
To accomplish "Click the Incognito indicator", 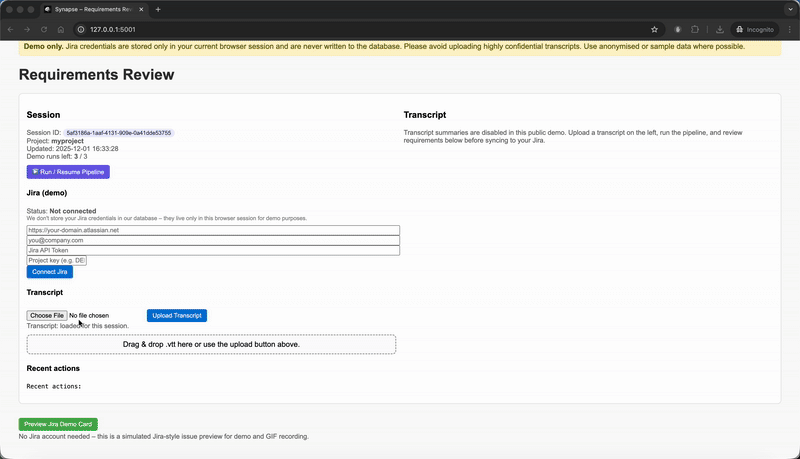I will (x=755, y=30).
